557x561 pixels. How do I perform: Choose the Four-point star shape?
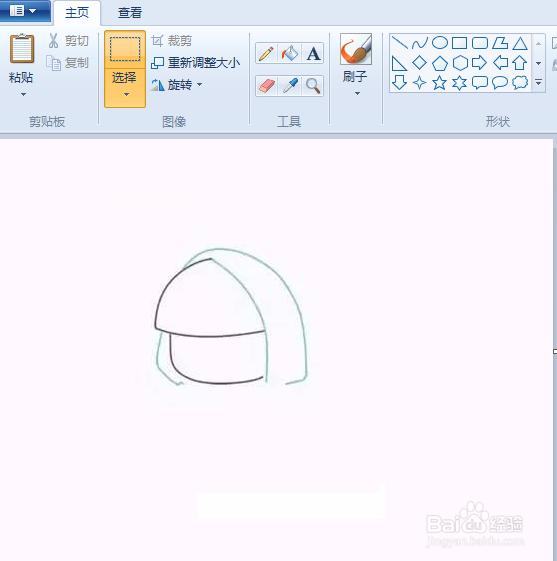click(x=420, y=83)
